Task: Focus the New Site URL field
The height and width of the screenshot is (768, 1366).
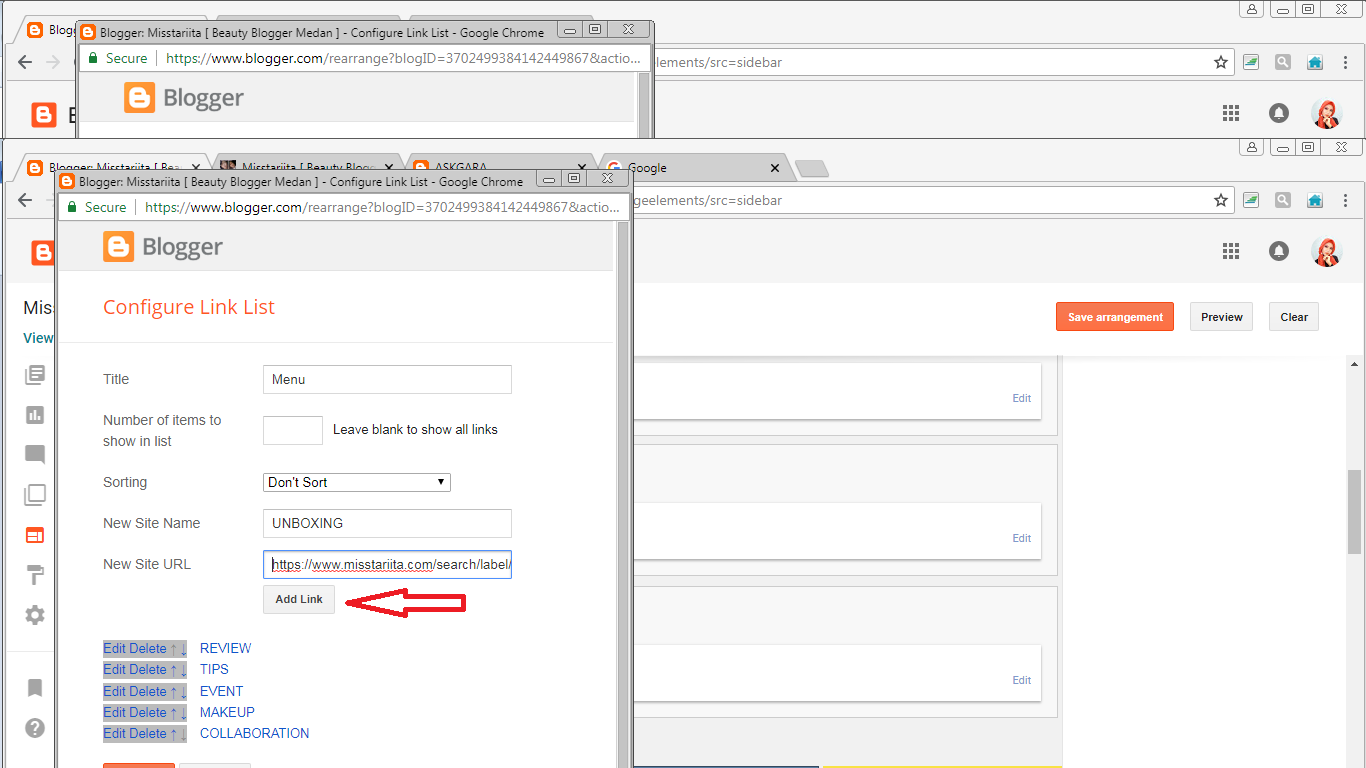Action: click(387, 564)
